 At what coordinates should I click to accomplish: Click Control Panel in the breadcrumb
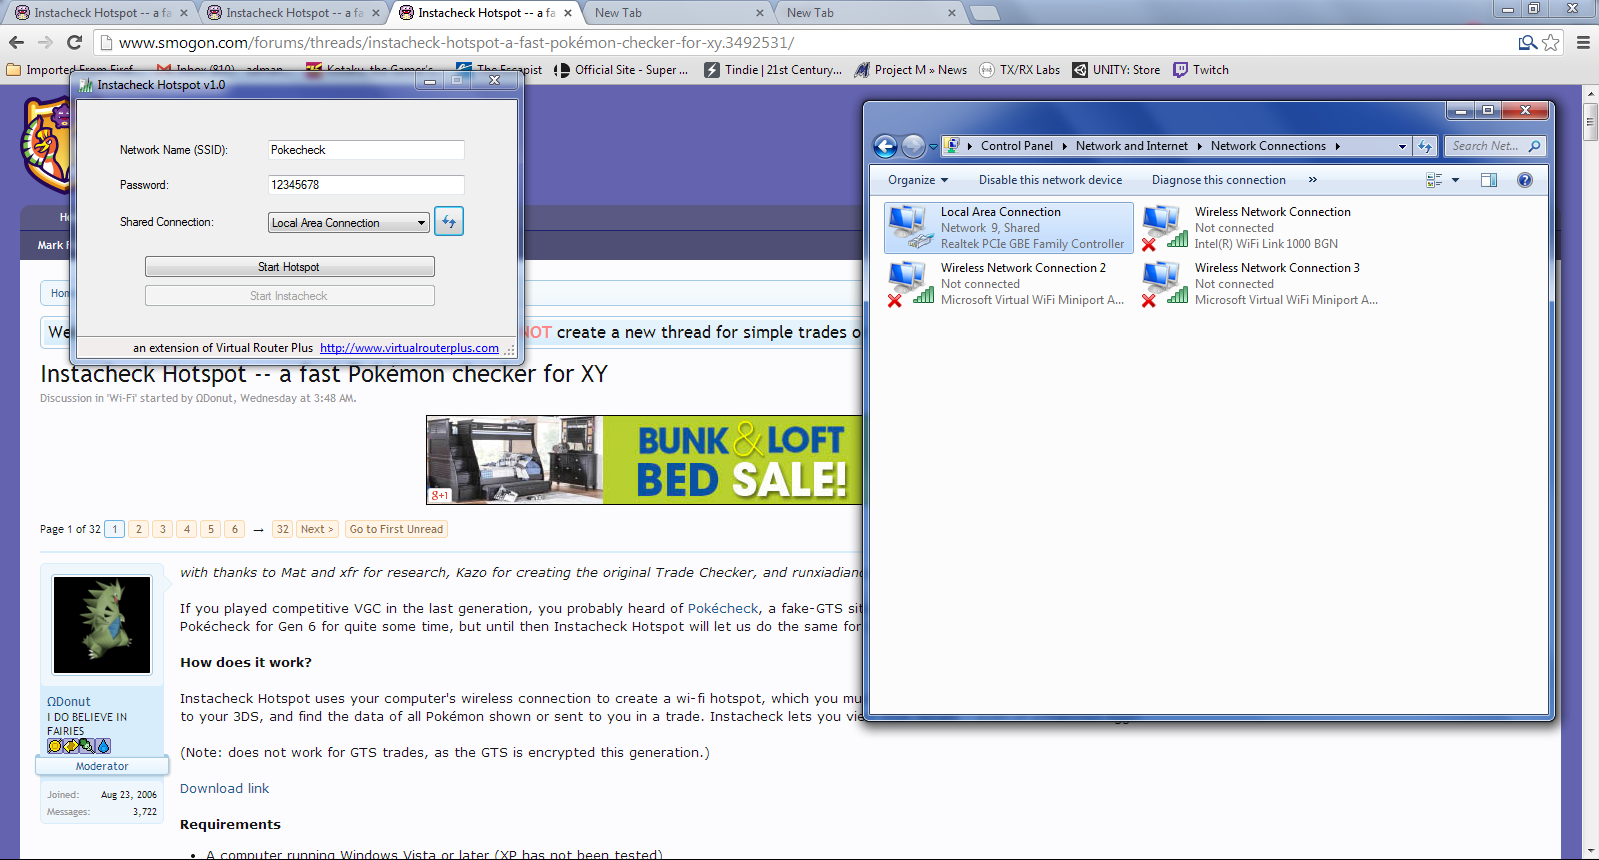1016,146
